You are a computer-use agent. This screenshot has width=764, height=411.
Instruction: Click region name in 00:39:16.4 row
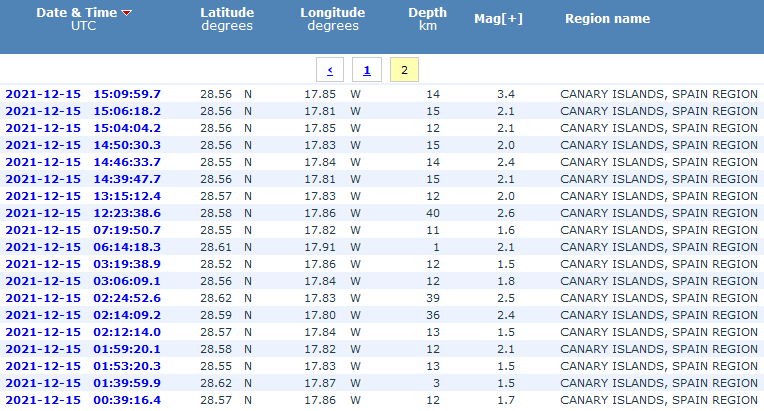[659, 400]
